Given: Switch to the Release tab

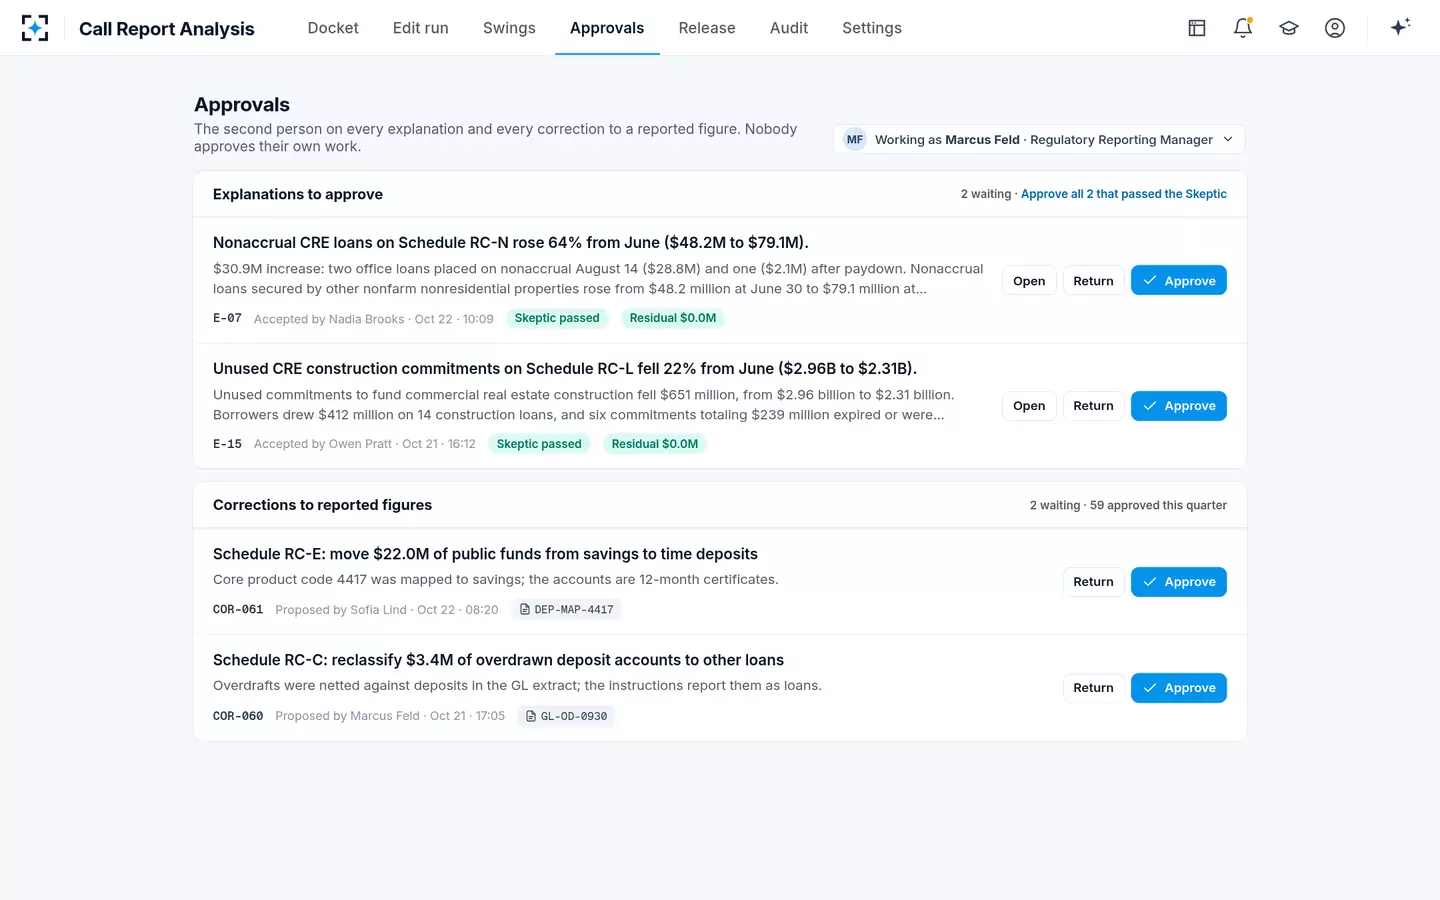Looking at the screenshot, I should click(x=707, y=28).
